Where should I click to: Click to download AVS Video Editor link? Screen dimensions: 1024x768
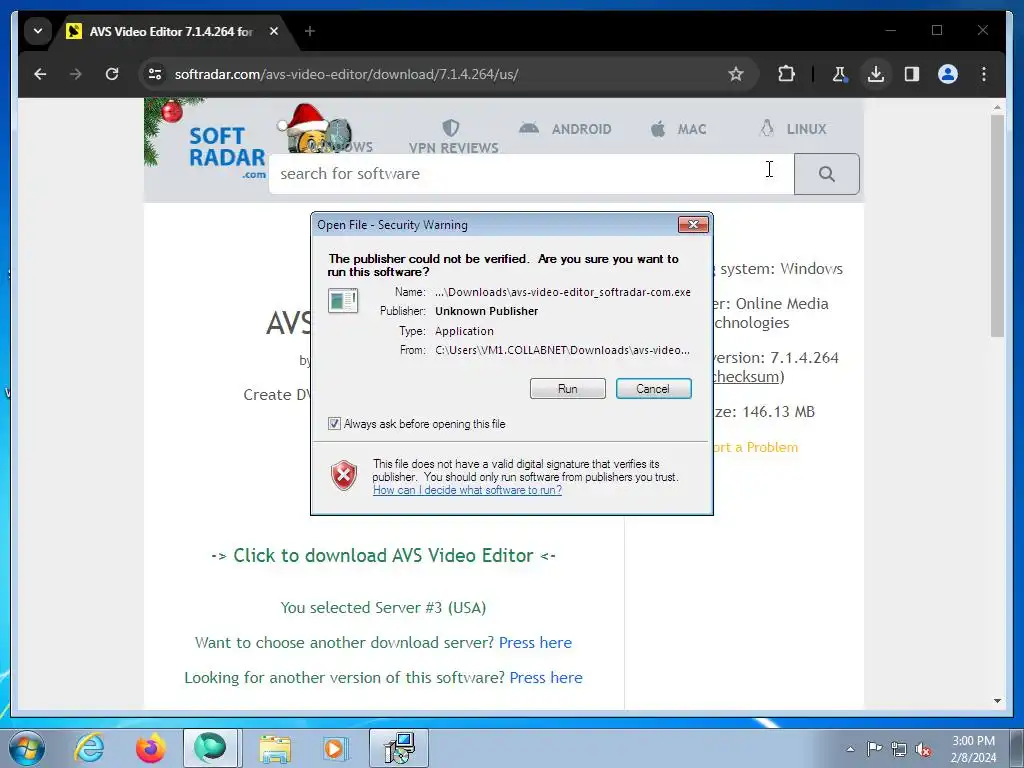pos(383,556)
